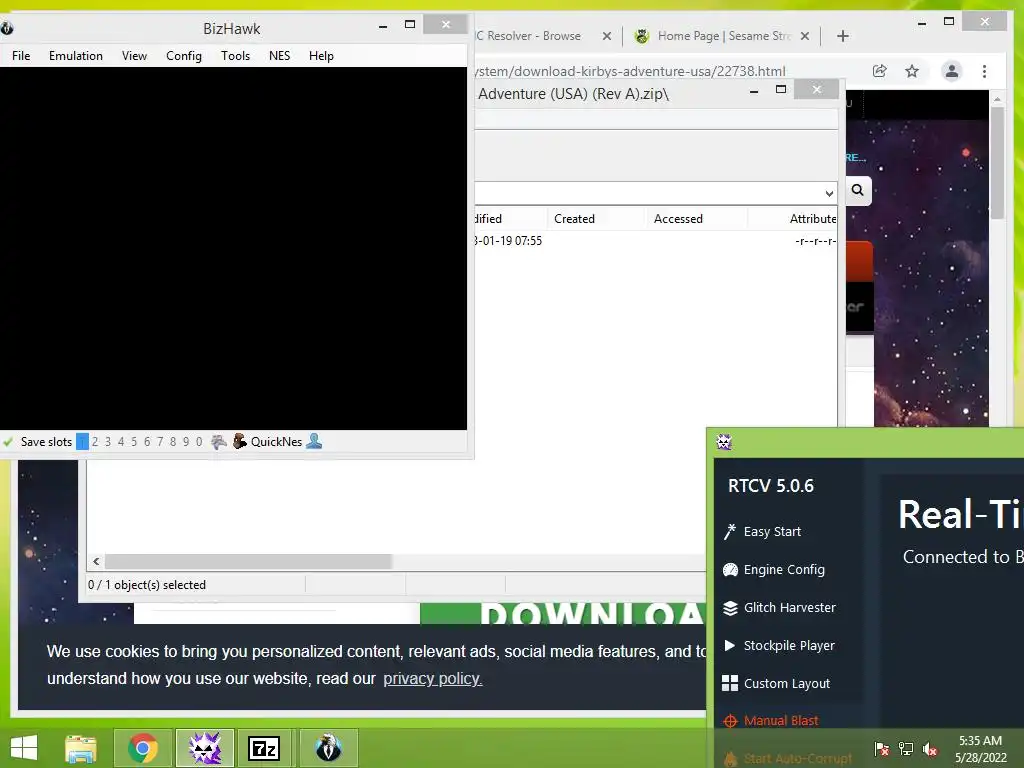Click the website search magnifier icon

coord(857,190)
